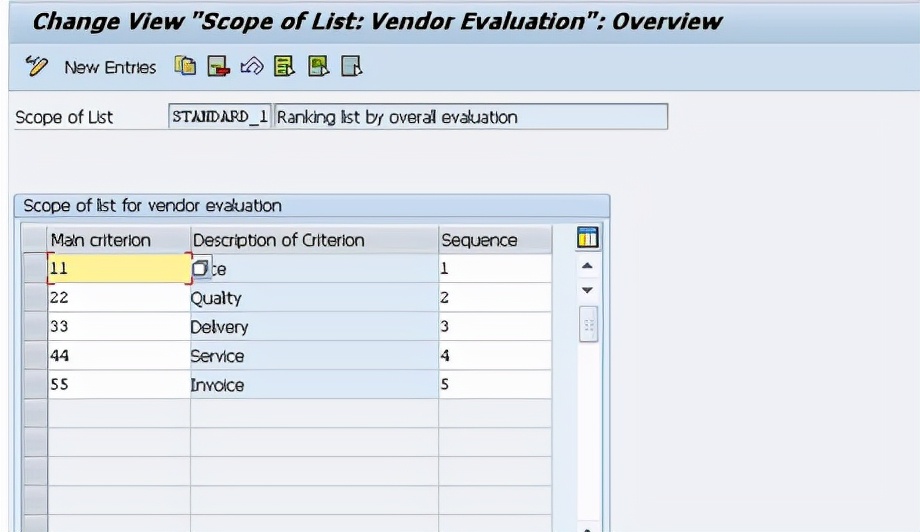Viewport: 920px width, 532px height.
Task: Click the table scroll up arrow
Action: point(587,266)
